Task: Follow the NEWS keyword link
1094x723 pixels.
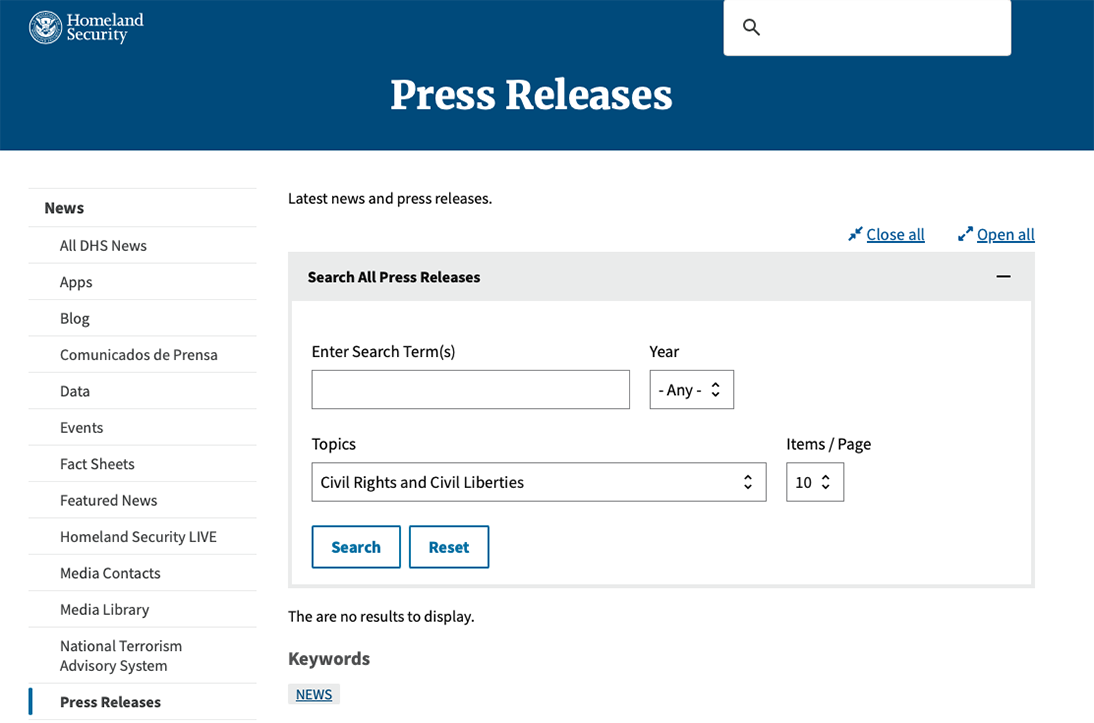Action: pyautogui.click(x=314, y=694)
